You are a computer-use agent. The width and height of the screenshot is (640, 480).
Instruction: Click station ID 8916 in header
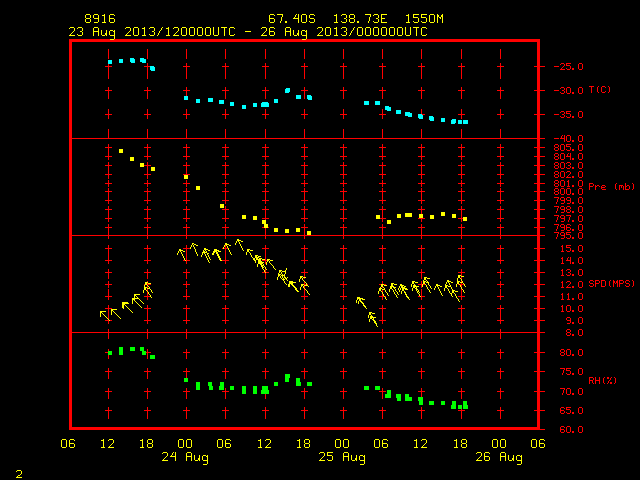pos(100,19)
